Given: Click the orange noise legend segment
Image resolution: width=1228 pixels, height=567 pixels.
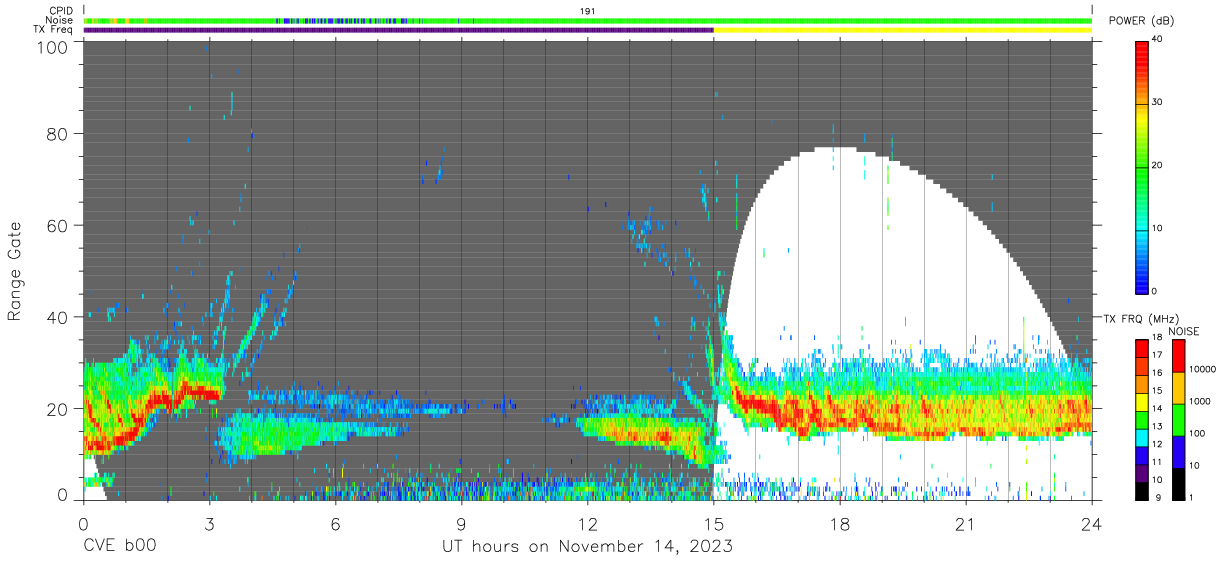Looking at the screenshot, I should 1178,388.
